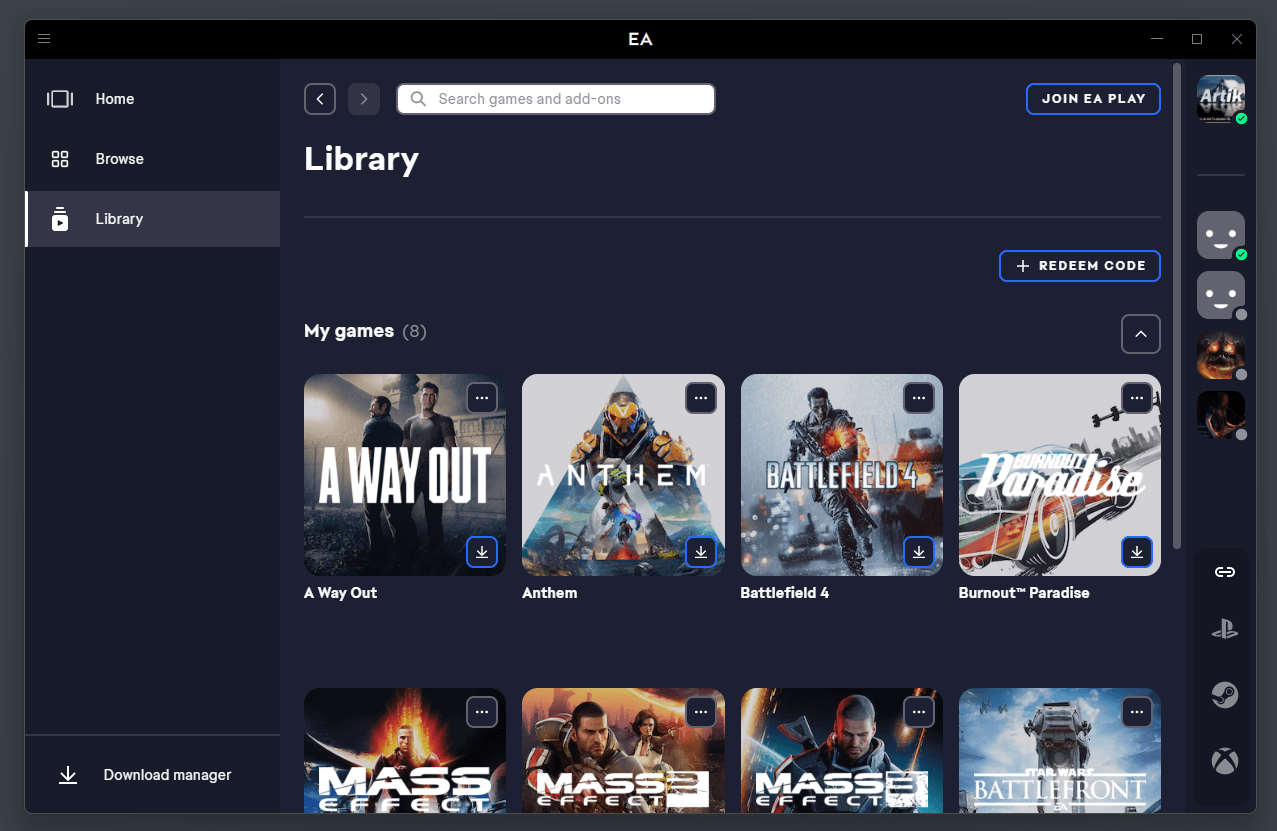Open the options menu for Mass Effect 3

[919, 712]
